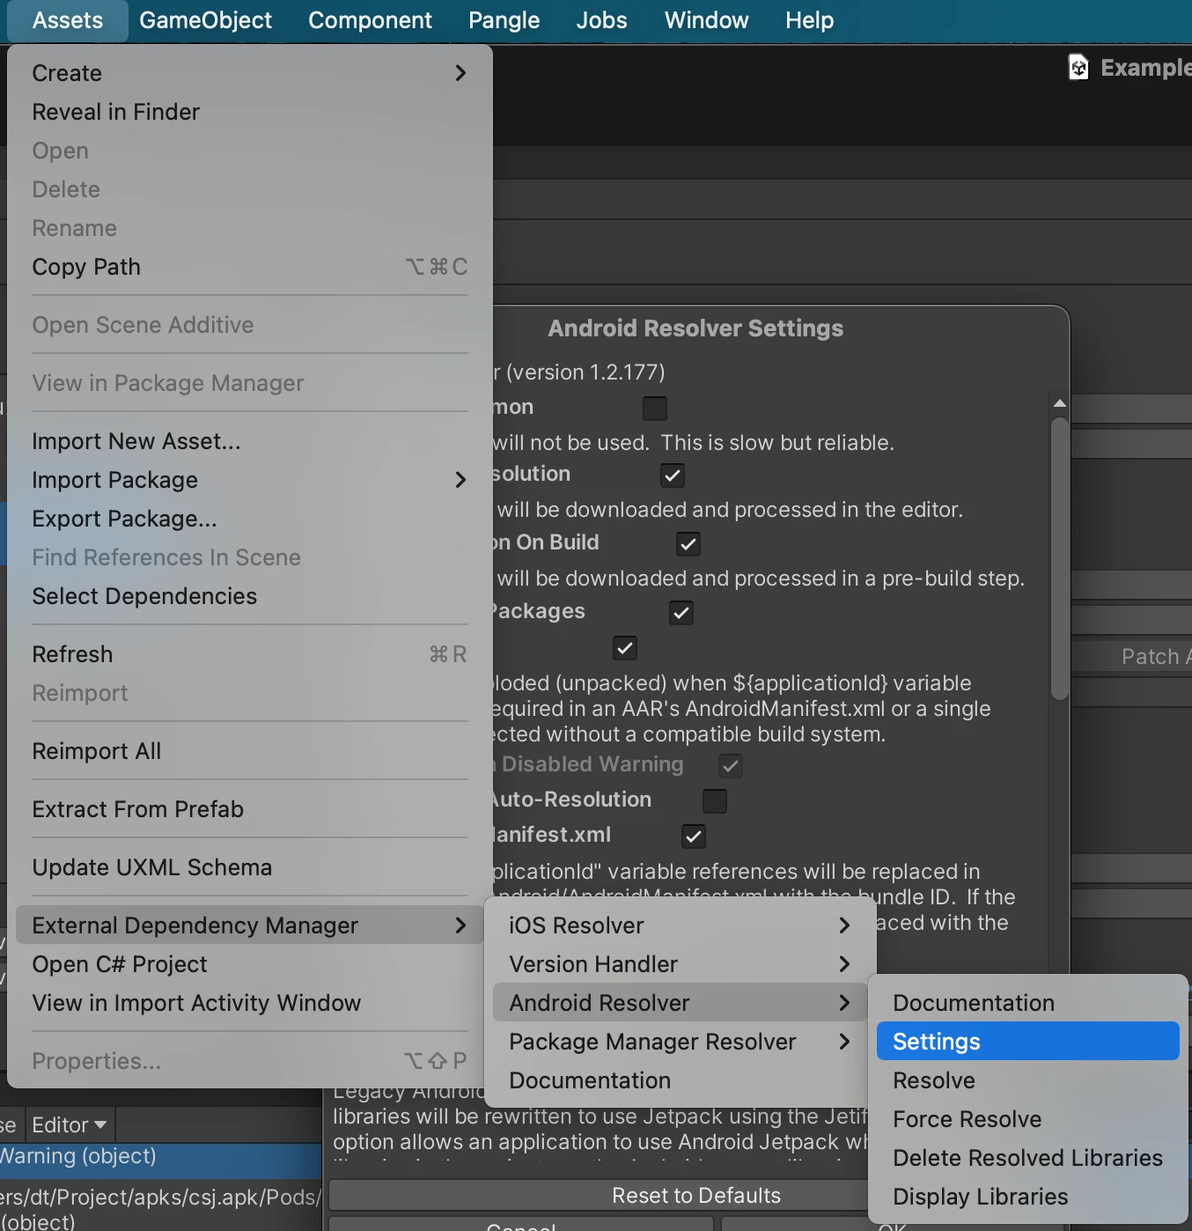Uncheck the 'on On Build' checkbox
Image resolution: width=1192 pixels, height=1231 pixels.
click(x=688, y=544)
